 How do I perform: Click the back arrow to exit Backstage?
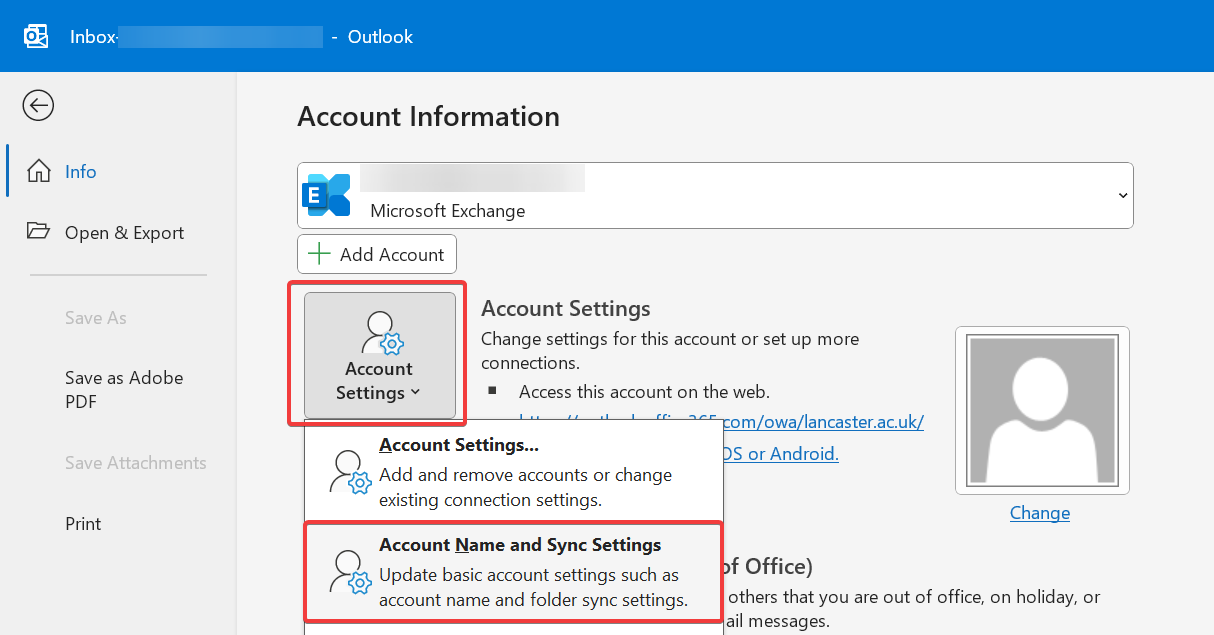pos(38,105)
